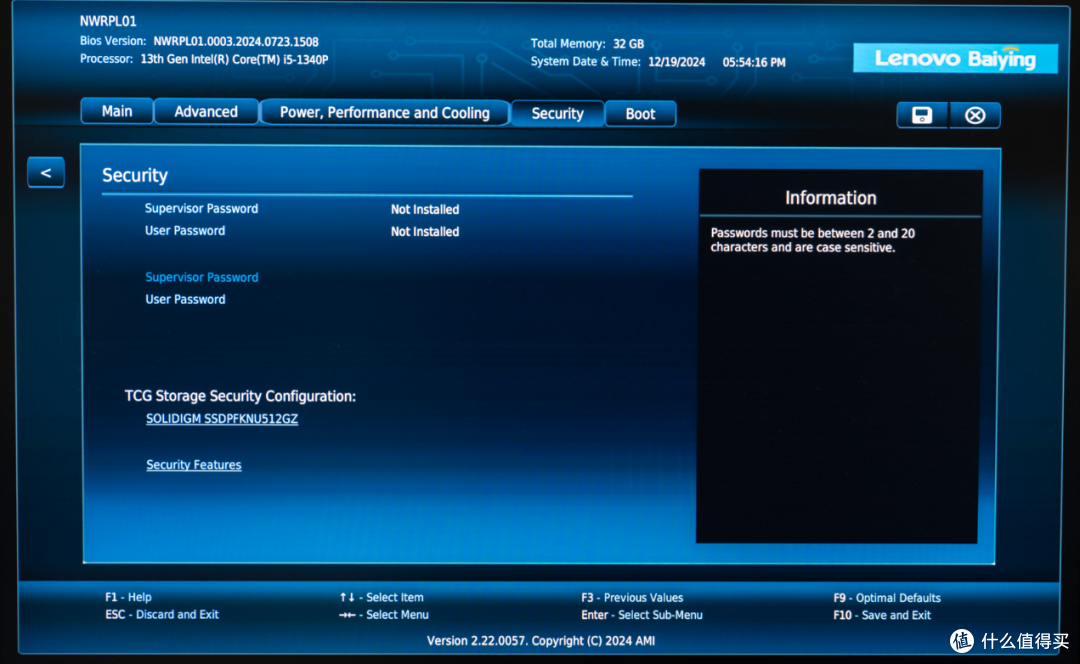Click the Total Memory 32 GB value

[628, 43]
